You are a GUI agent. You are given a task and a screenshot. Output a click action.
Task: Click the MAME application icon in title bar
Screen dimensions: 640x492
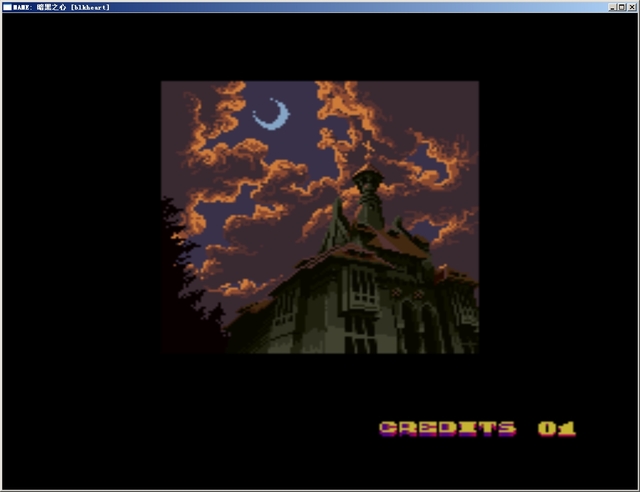(7, 7)
